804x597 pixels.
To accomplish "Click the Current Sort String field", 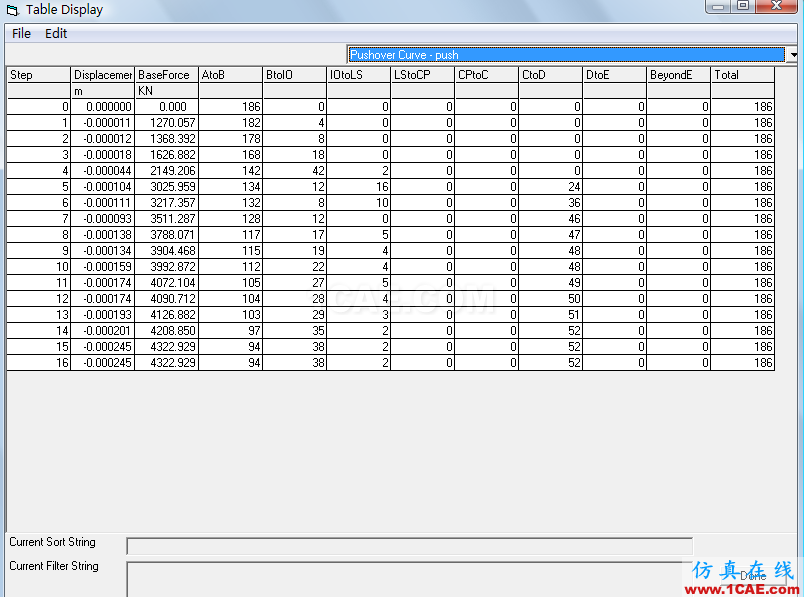I will click(x=409, y=546).
